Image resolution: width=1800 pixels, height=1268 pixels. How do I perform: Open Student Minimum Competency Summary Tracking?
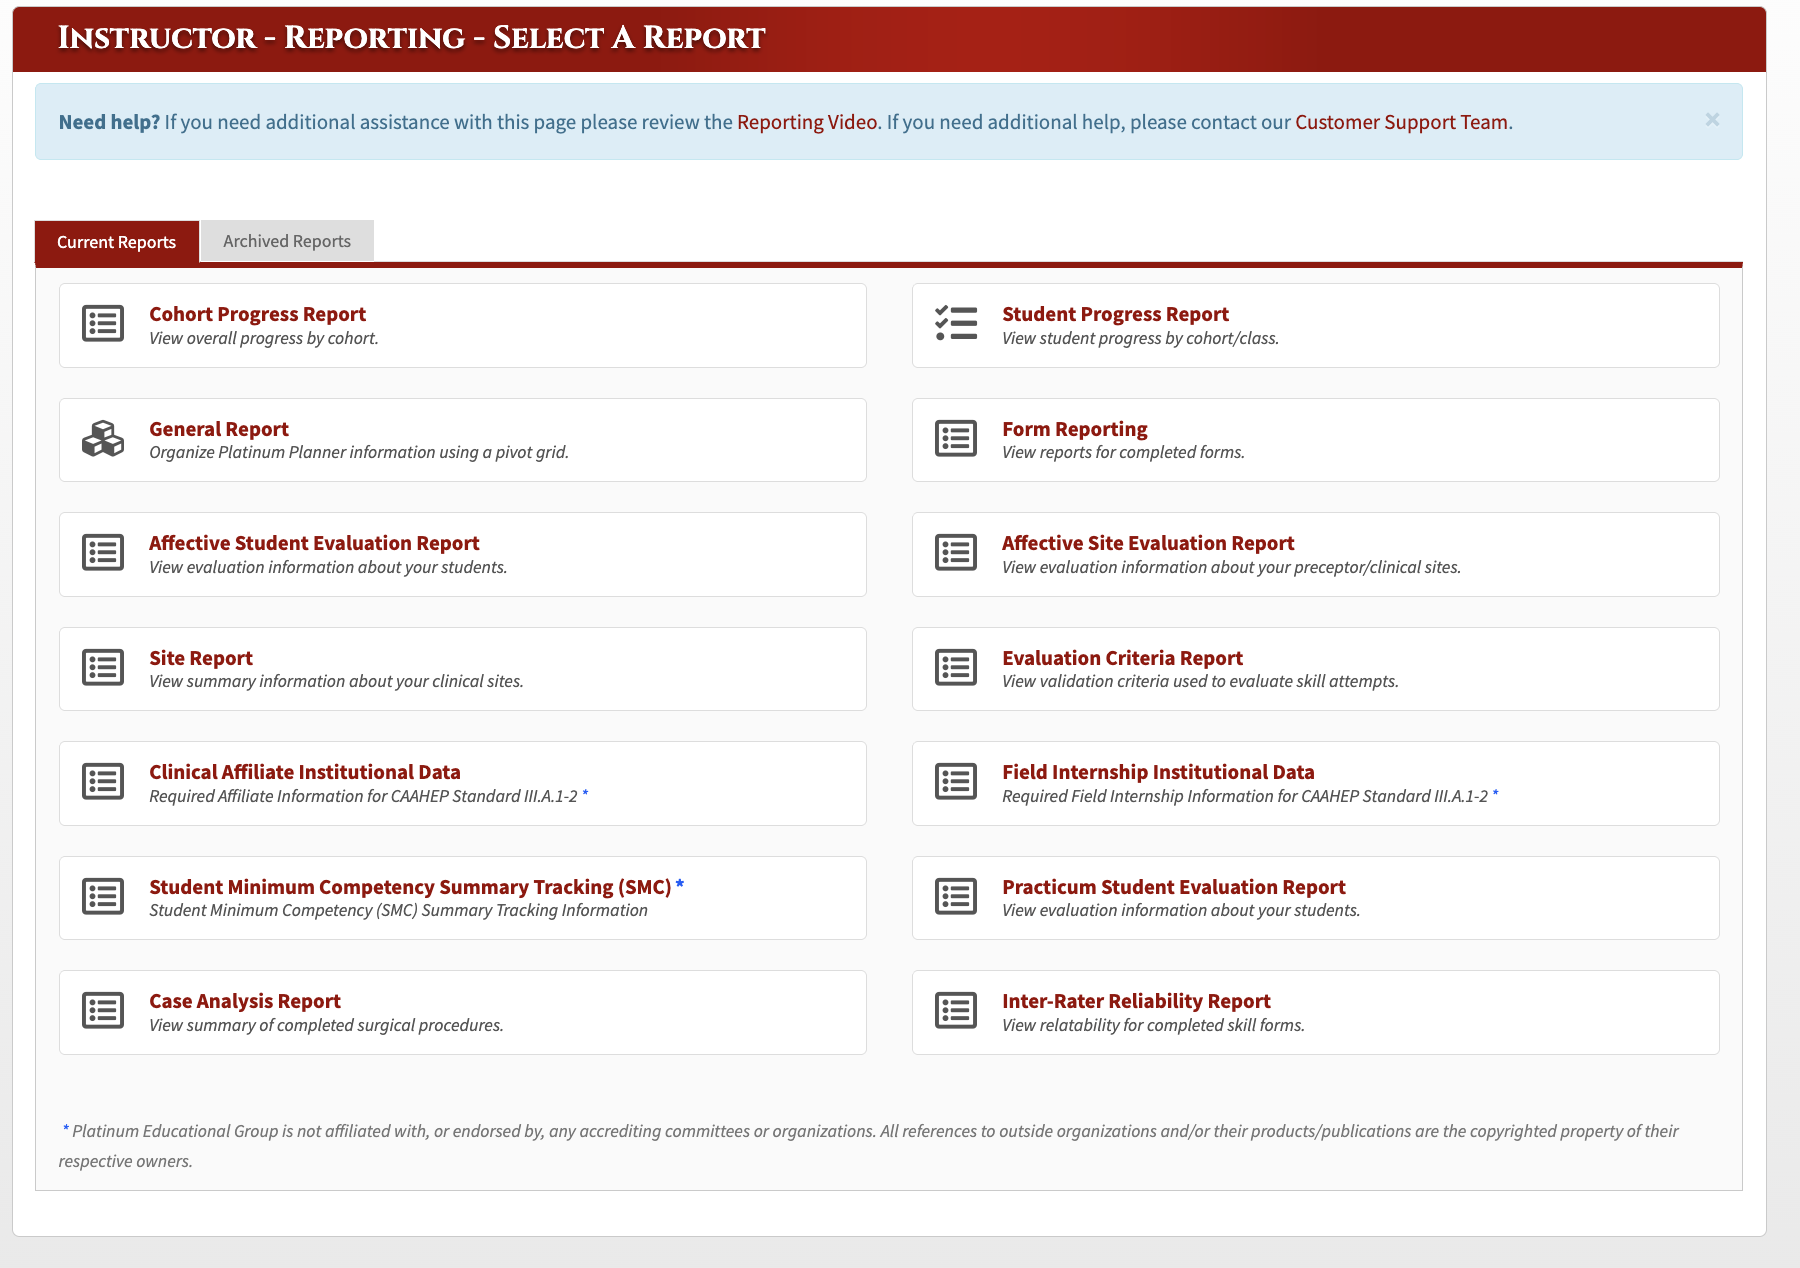coord(410,887)
